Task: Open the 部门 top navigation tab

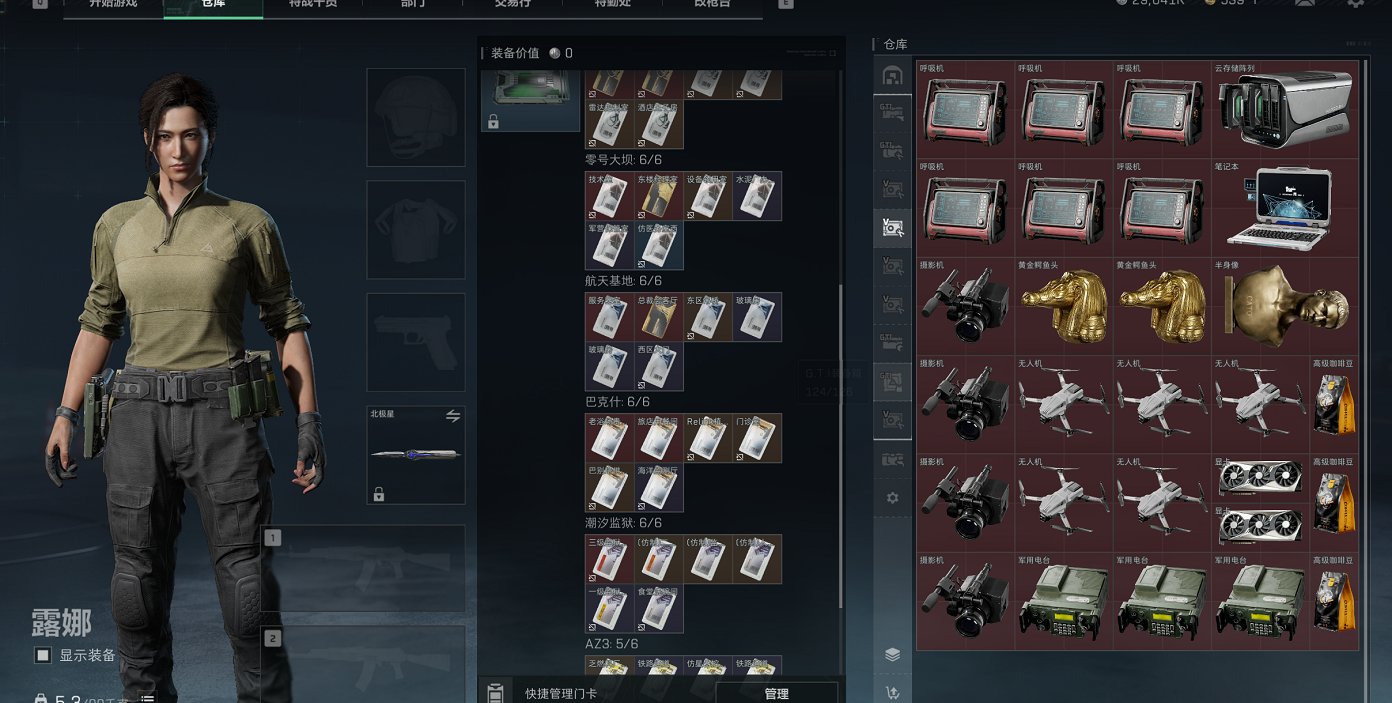Action: click(x=413, y=5)
